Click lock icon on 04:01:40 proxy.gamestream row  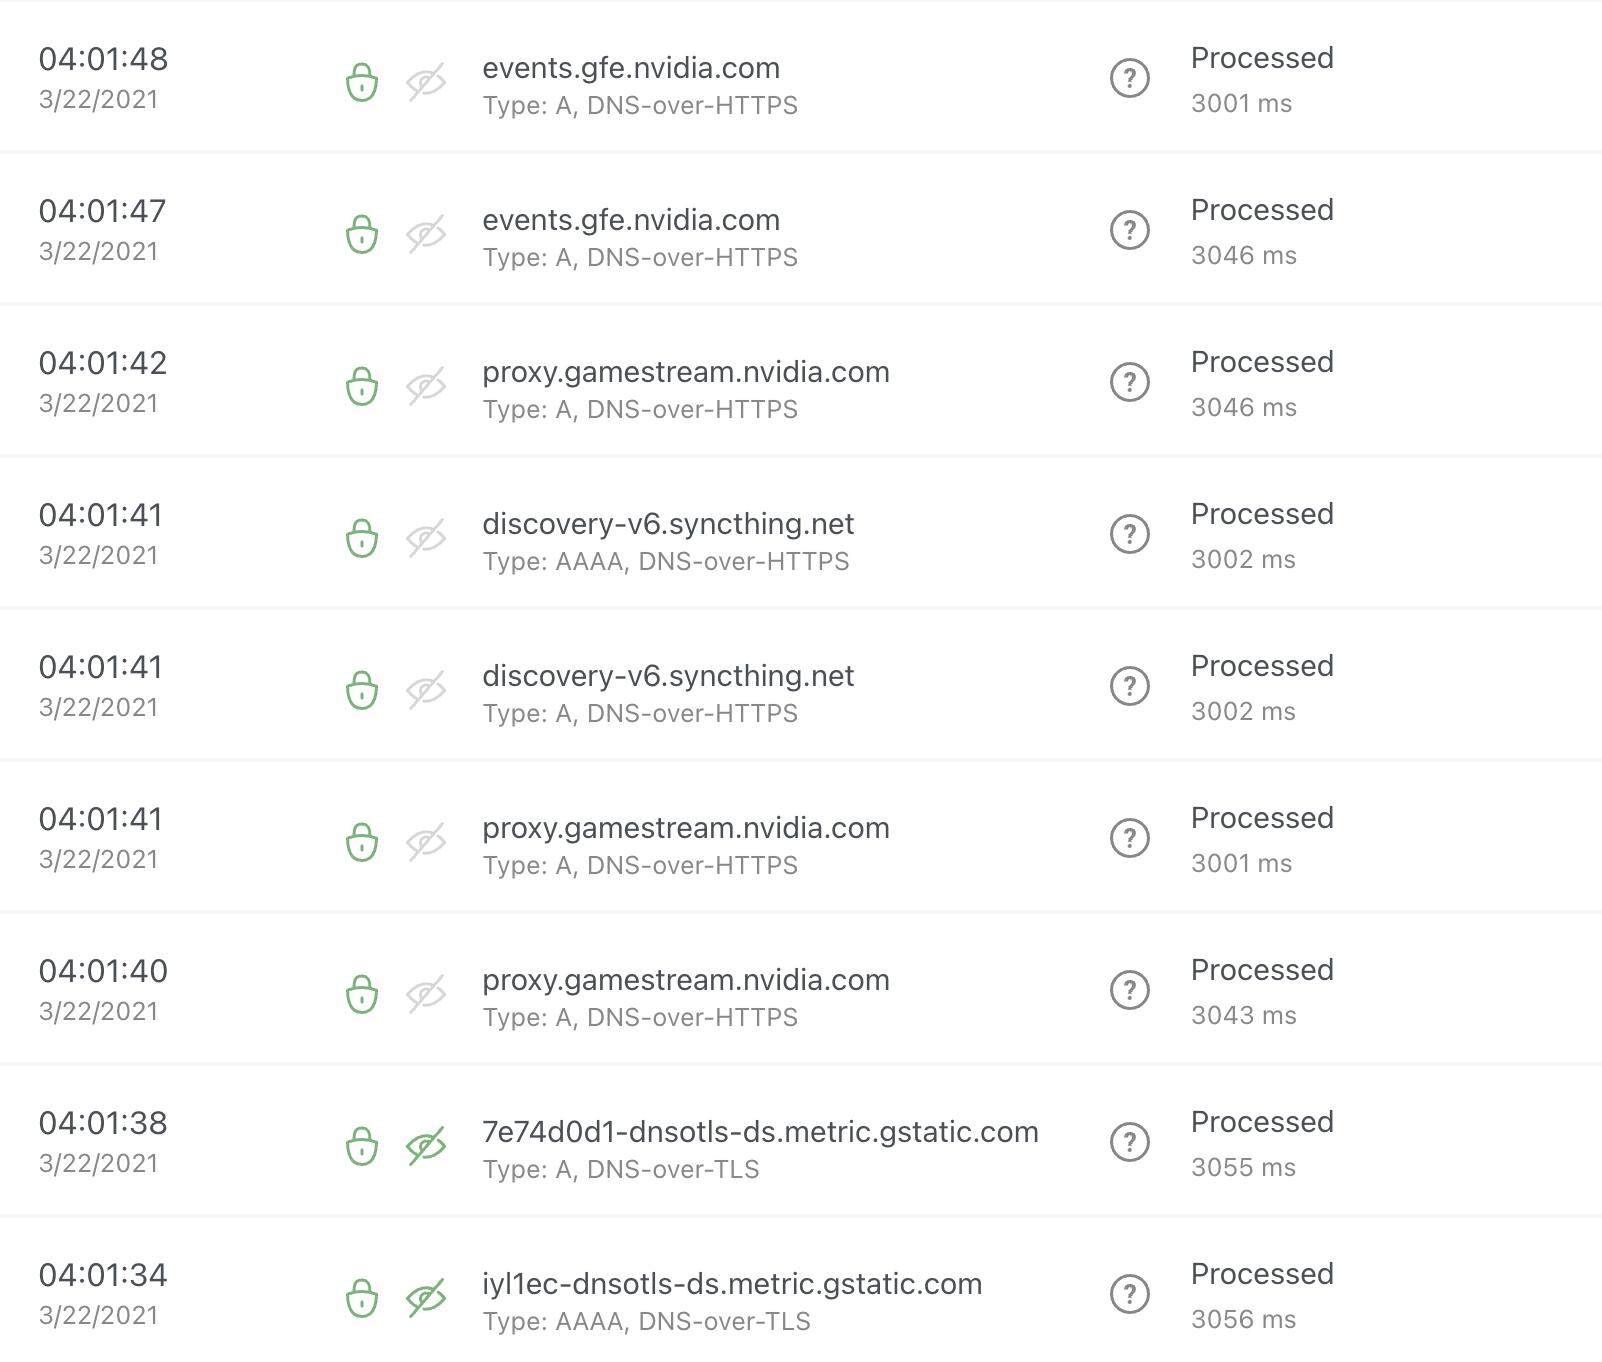click(x=362, y=994)
